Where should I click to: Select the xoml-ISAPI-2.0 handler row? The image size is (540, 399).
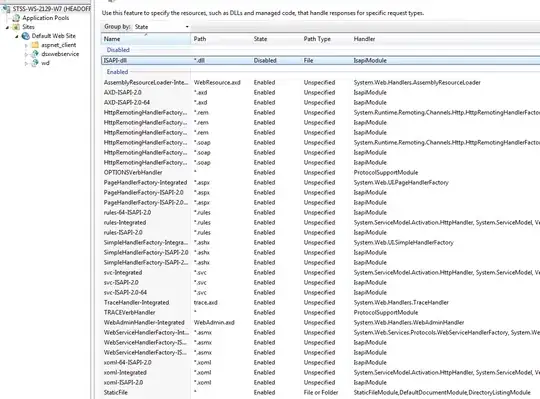(x=321, y=382)
